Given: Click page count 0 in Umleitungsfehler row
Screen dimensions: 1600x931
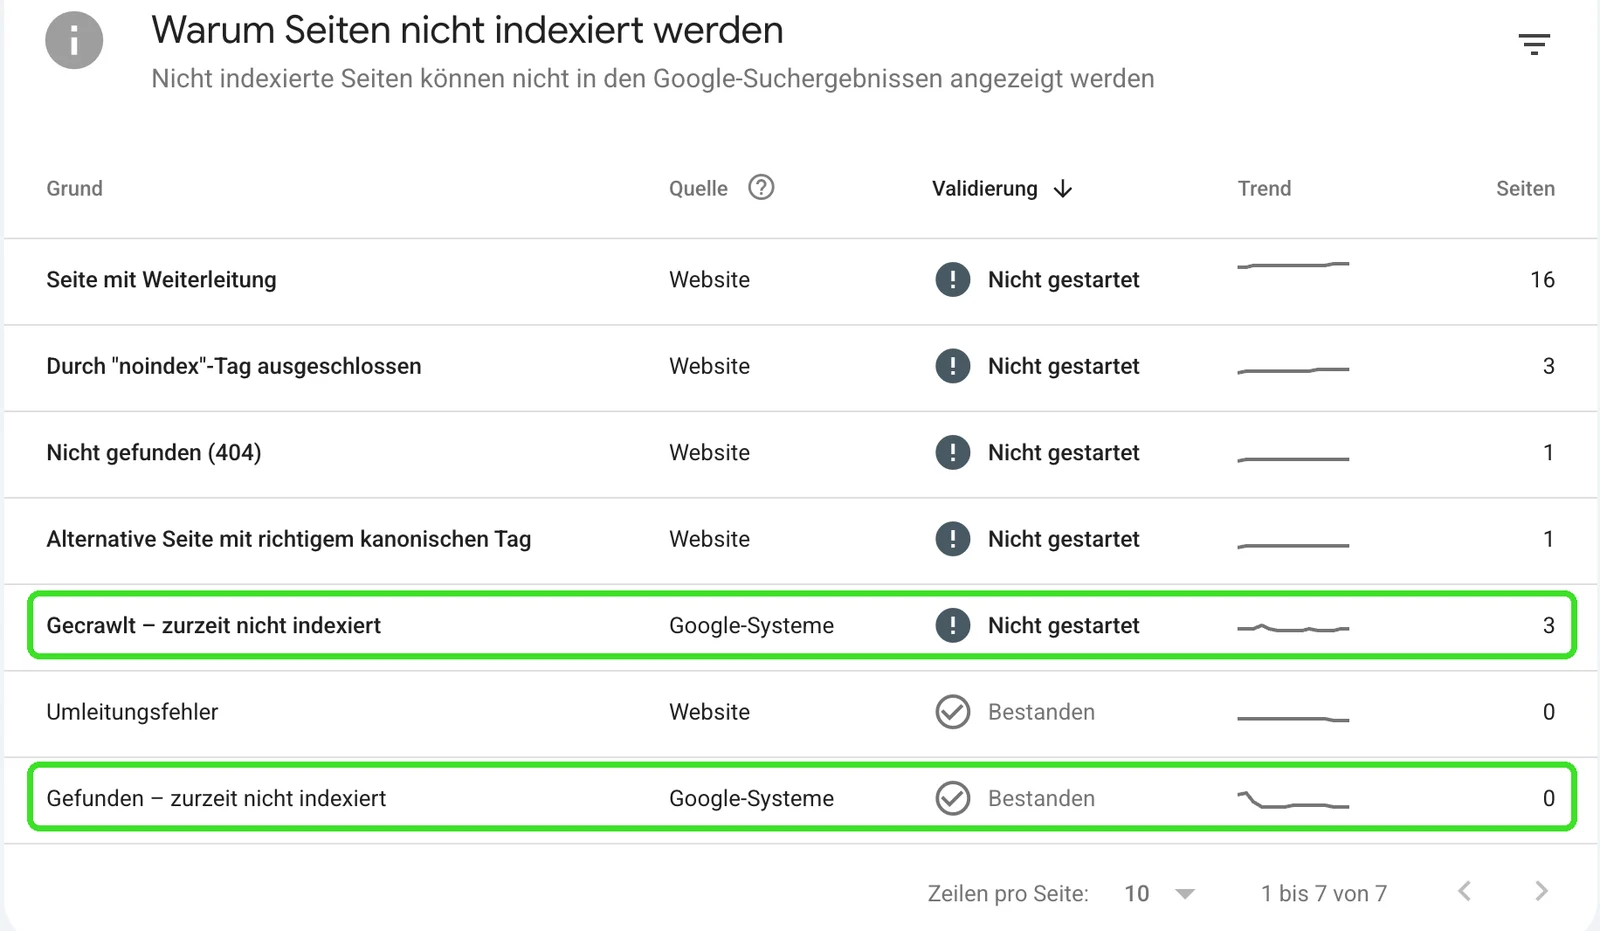Looking at the screenshot, I should tap(1549, 712).
